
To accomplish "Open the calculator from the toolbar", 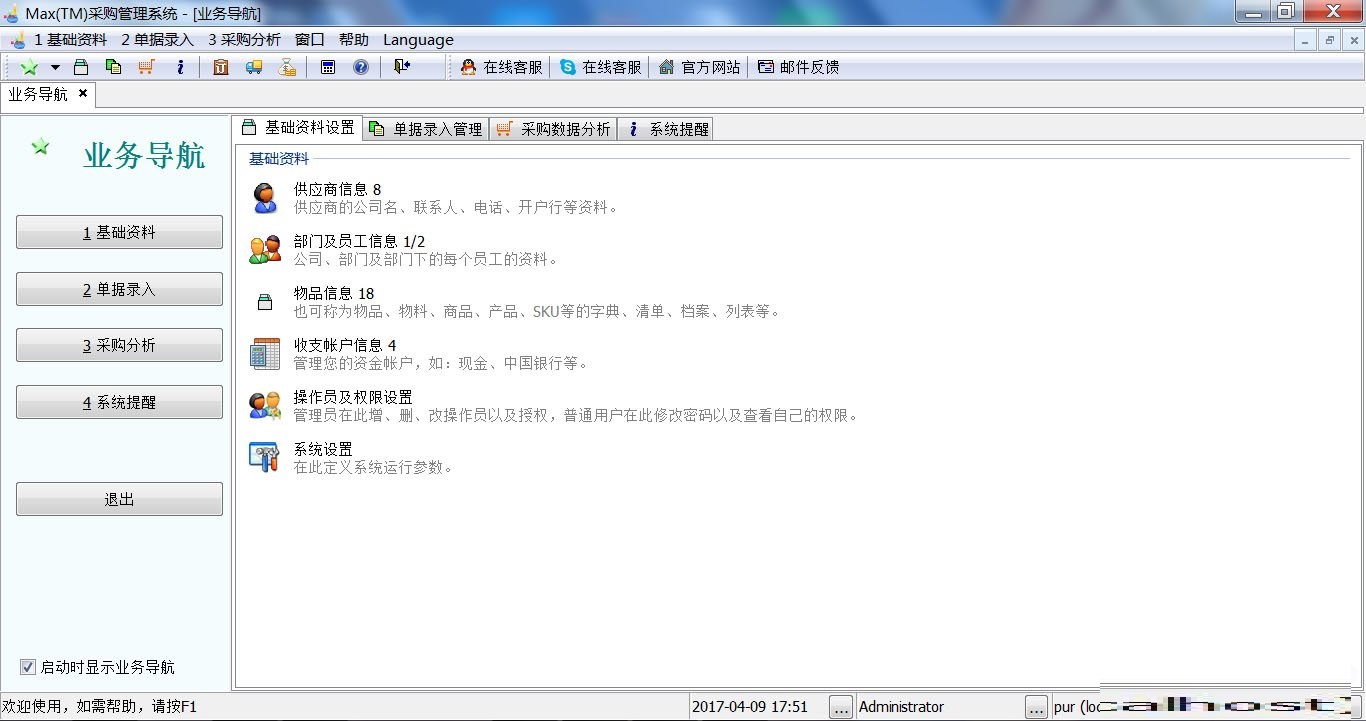I will coord(328,67).
